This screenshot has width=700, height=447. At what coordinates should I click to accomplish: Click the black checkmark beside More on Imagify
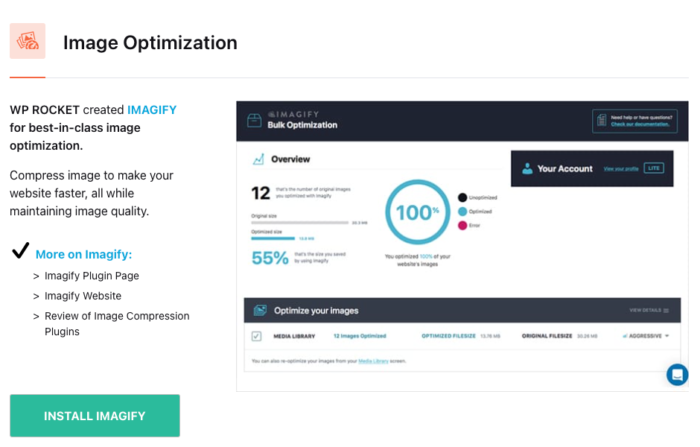point(20,251)
